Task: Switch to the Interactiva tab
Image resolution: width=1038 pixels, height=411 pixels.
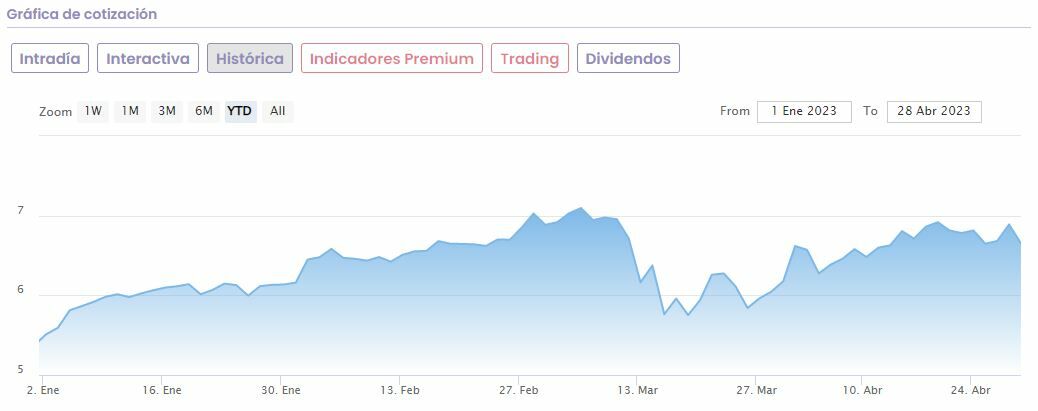Action: (148, 58)
